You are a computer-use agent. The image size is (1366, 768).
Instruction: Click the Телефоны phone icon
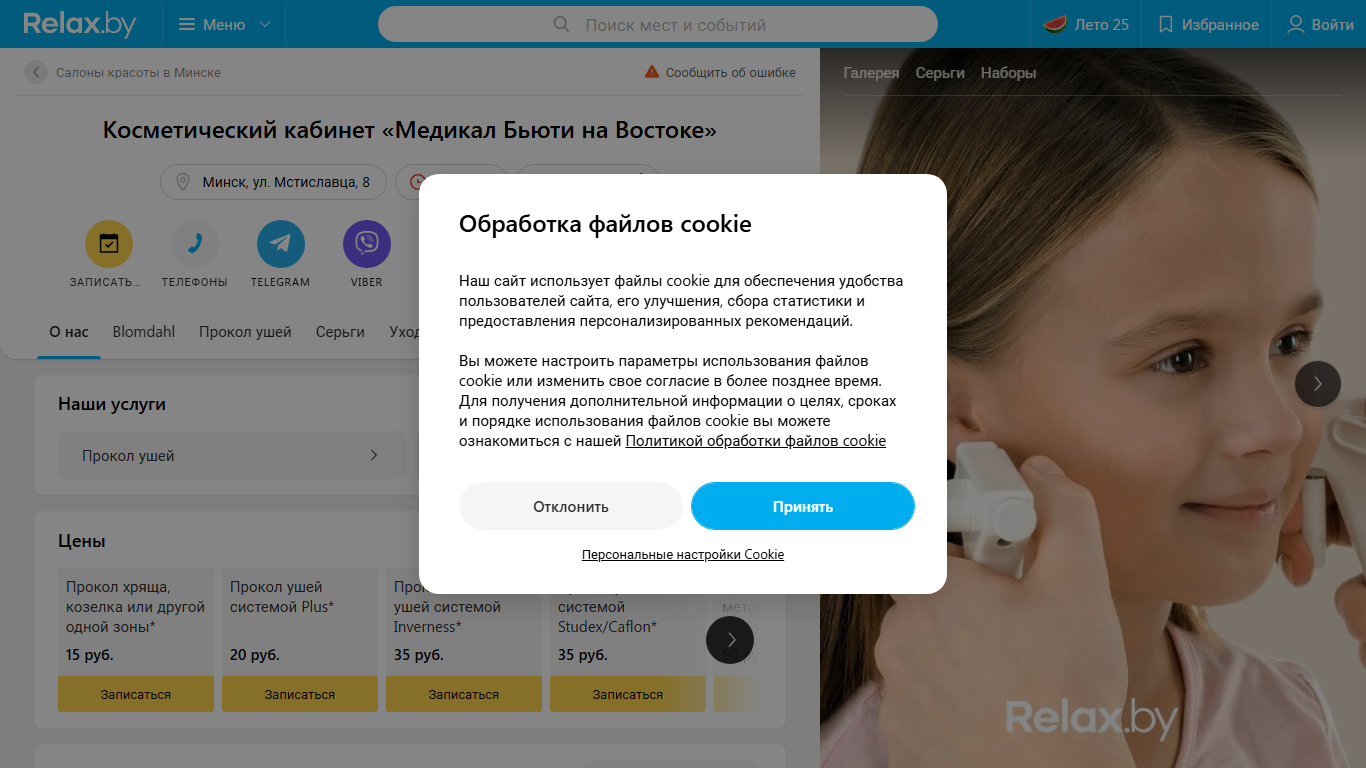(x=195, y=244)
